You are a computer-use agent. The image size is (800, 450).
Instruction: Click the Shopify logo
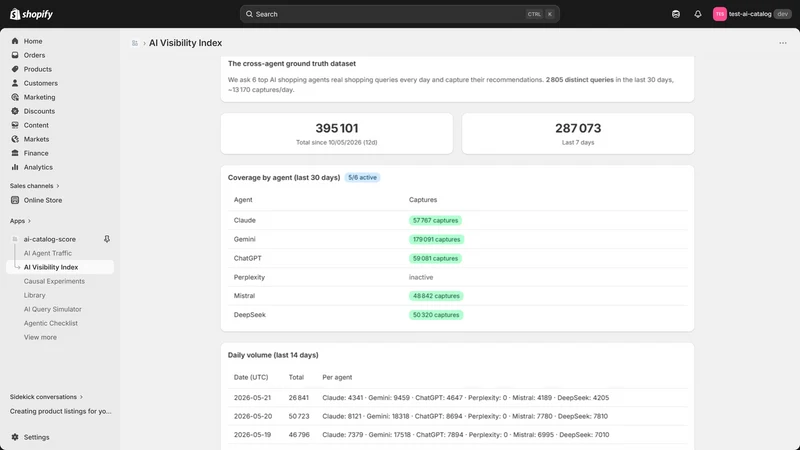(31, 14)
